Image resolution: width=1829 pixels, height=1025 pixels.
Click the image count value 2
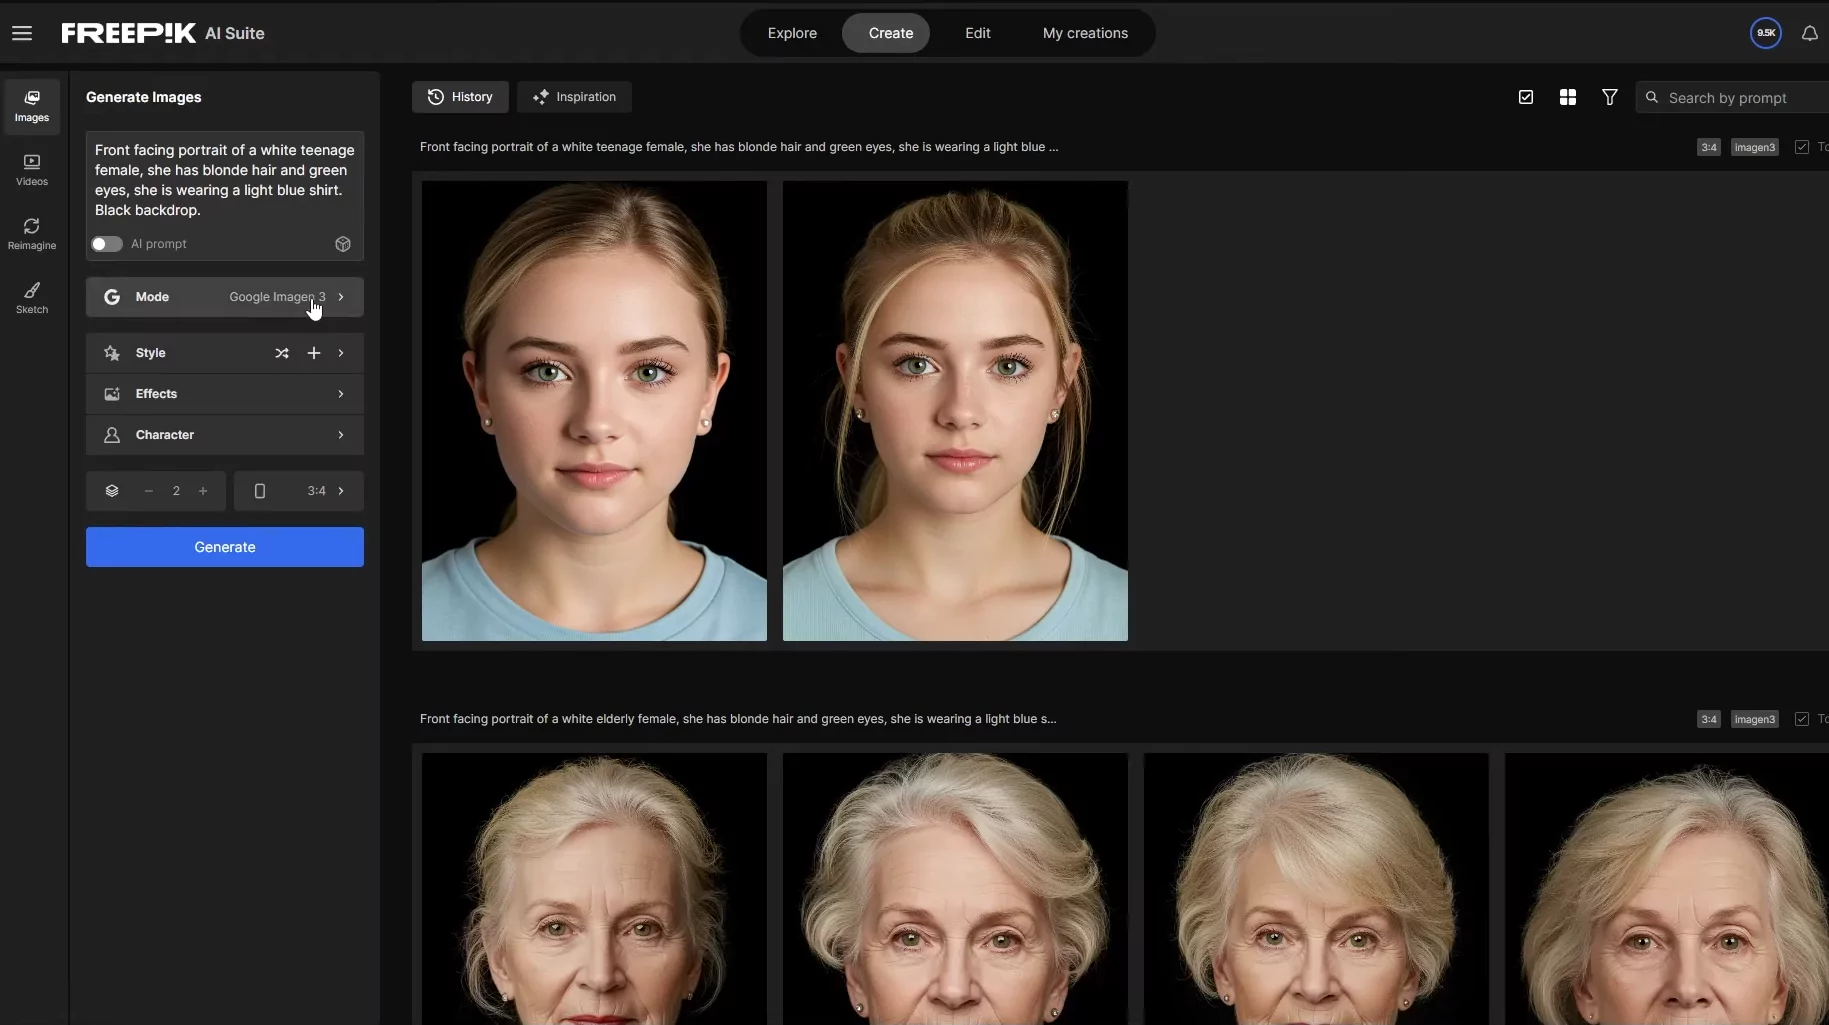tap(176, 491)
